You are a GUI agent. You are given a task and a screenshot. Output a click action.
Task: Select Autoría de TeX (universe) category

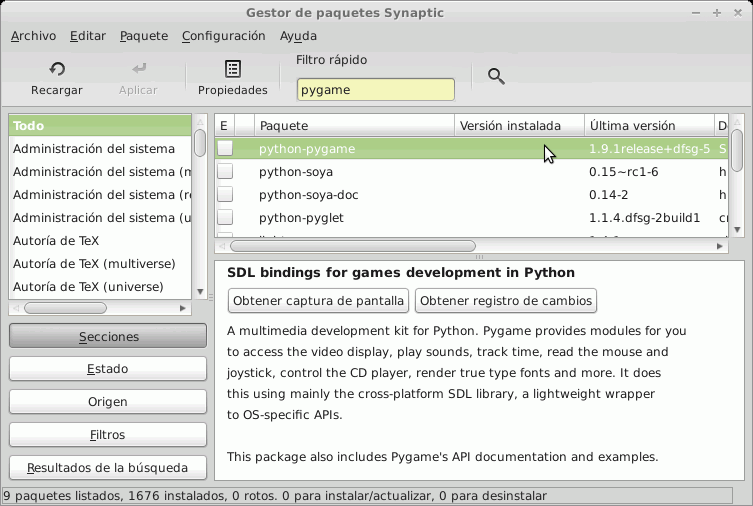[100, 287]
